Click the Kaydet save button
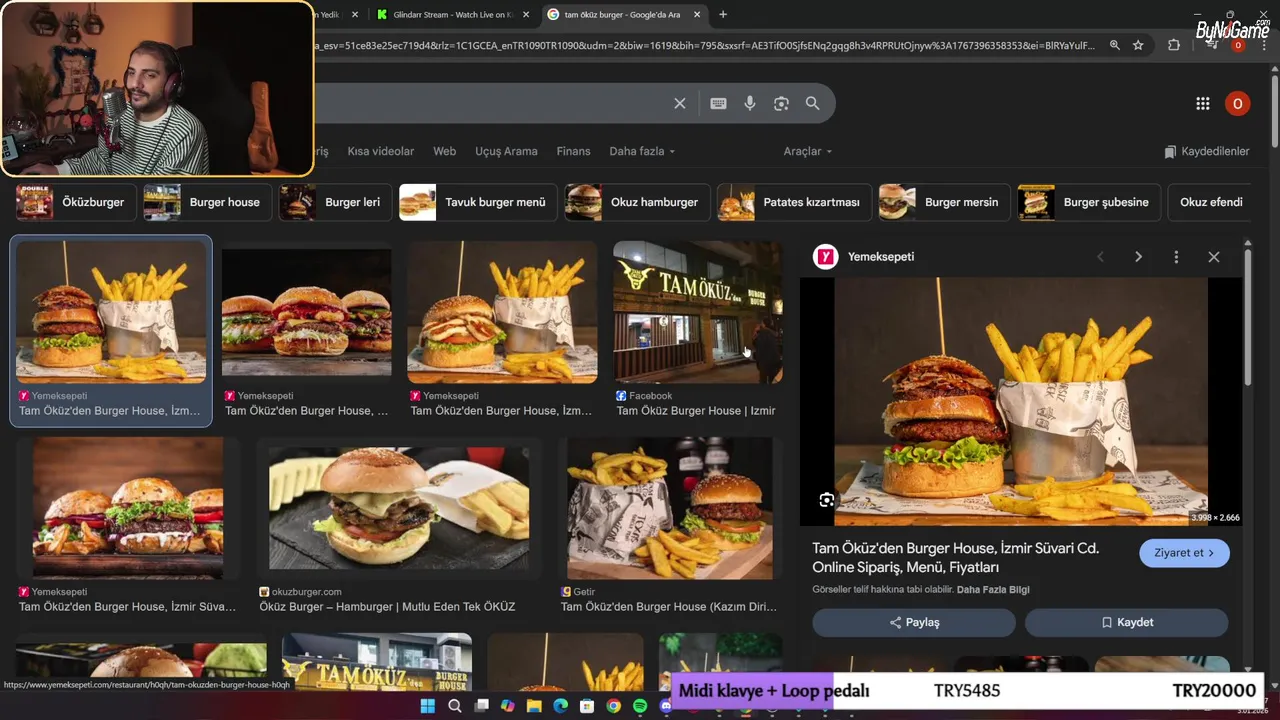Image resolution: width=1280 pixels, height=720 pixels. pyautogui.click(x=1127, y=622)
